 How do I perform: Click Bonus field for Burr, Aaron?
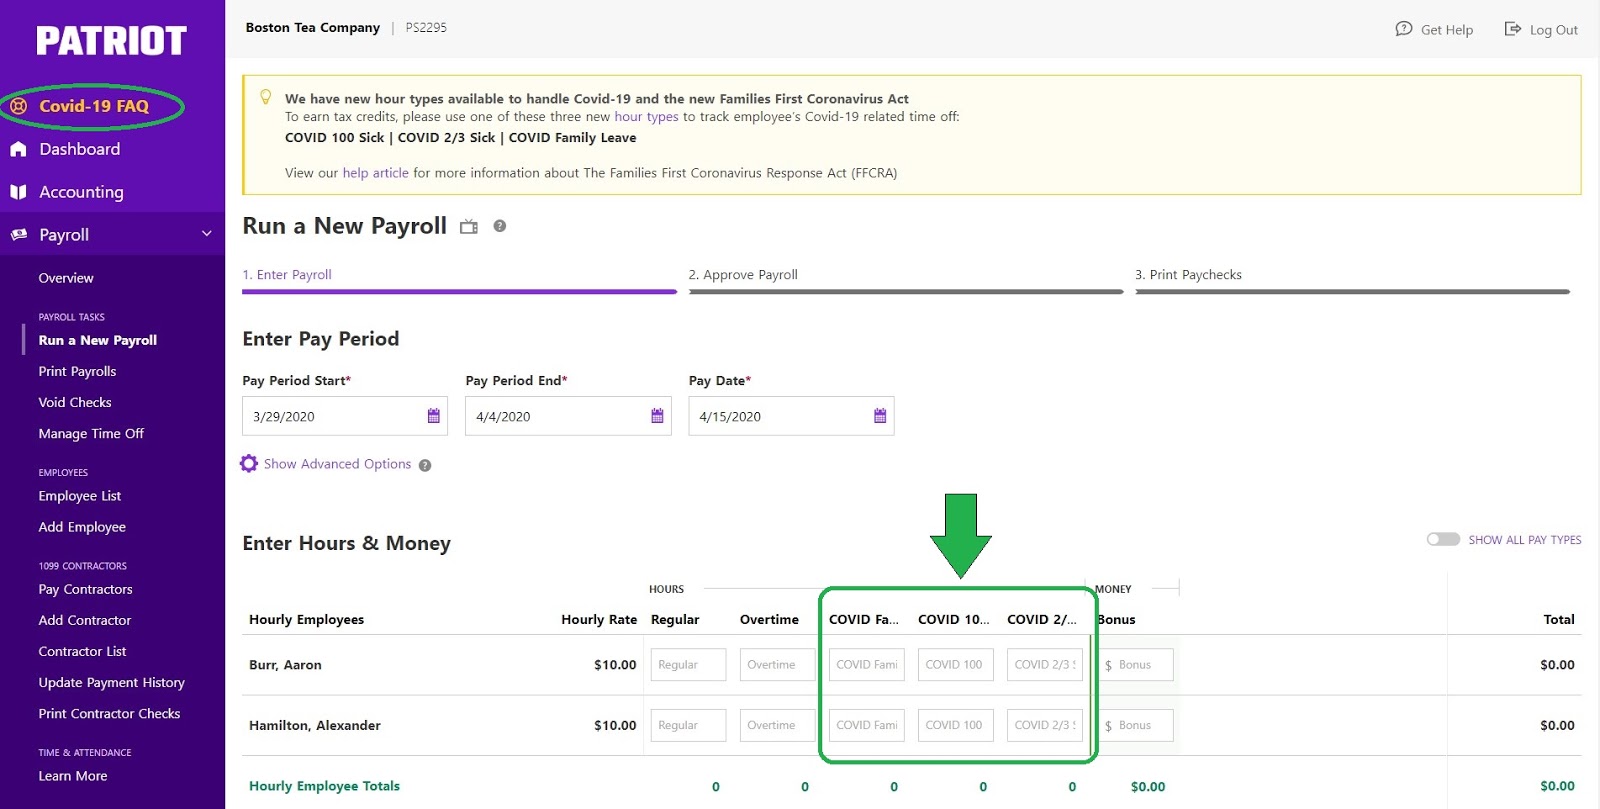click(1135, 665)
